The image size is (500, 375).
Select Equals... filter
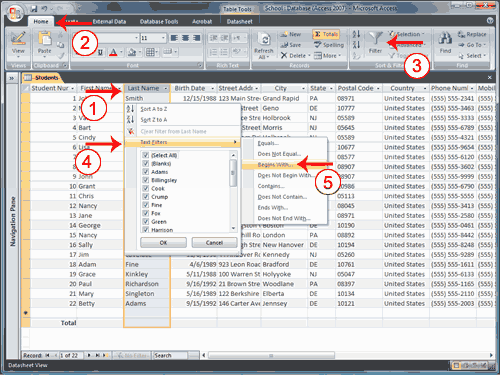pyautogui.click(x=284, y=143)
